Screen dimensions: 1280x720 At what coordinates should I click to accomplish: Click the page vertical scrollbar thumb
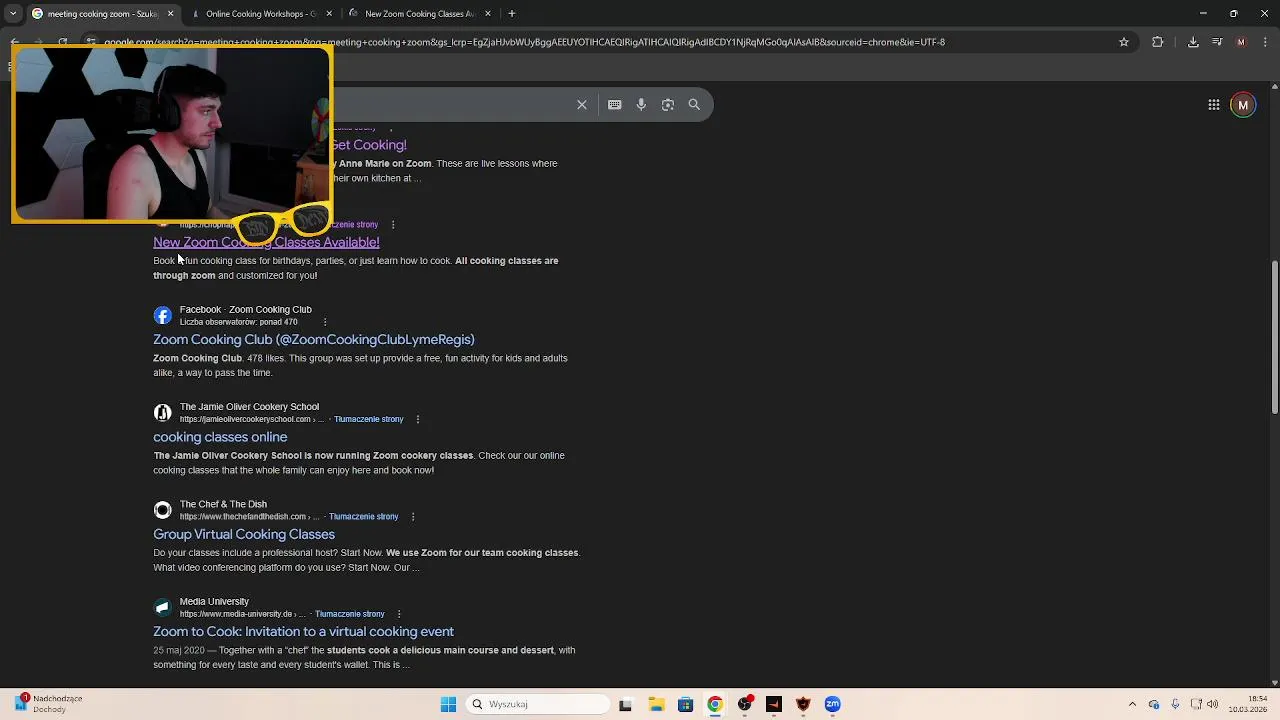coord(1274,337)
